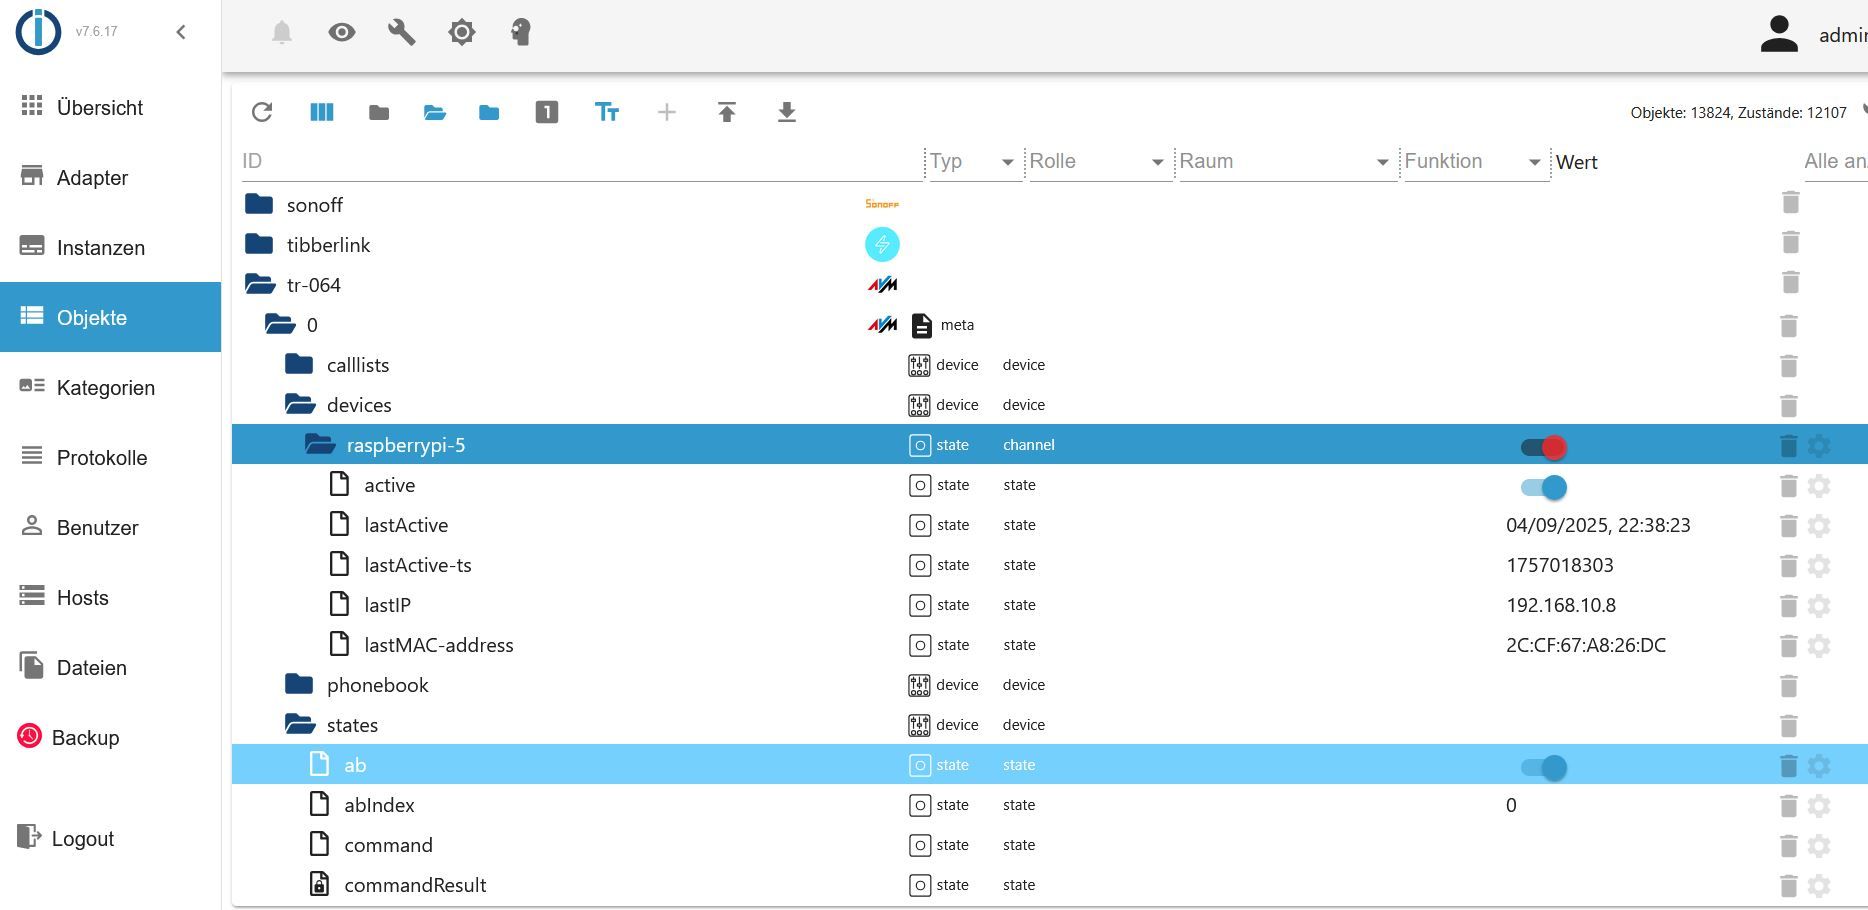Open the Adapter menu item
This screenshot has height=910, width=1868.
tap(92, 178)
